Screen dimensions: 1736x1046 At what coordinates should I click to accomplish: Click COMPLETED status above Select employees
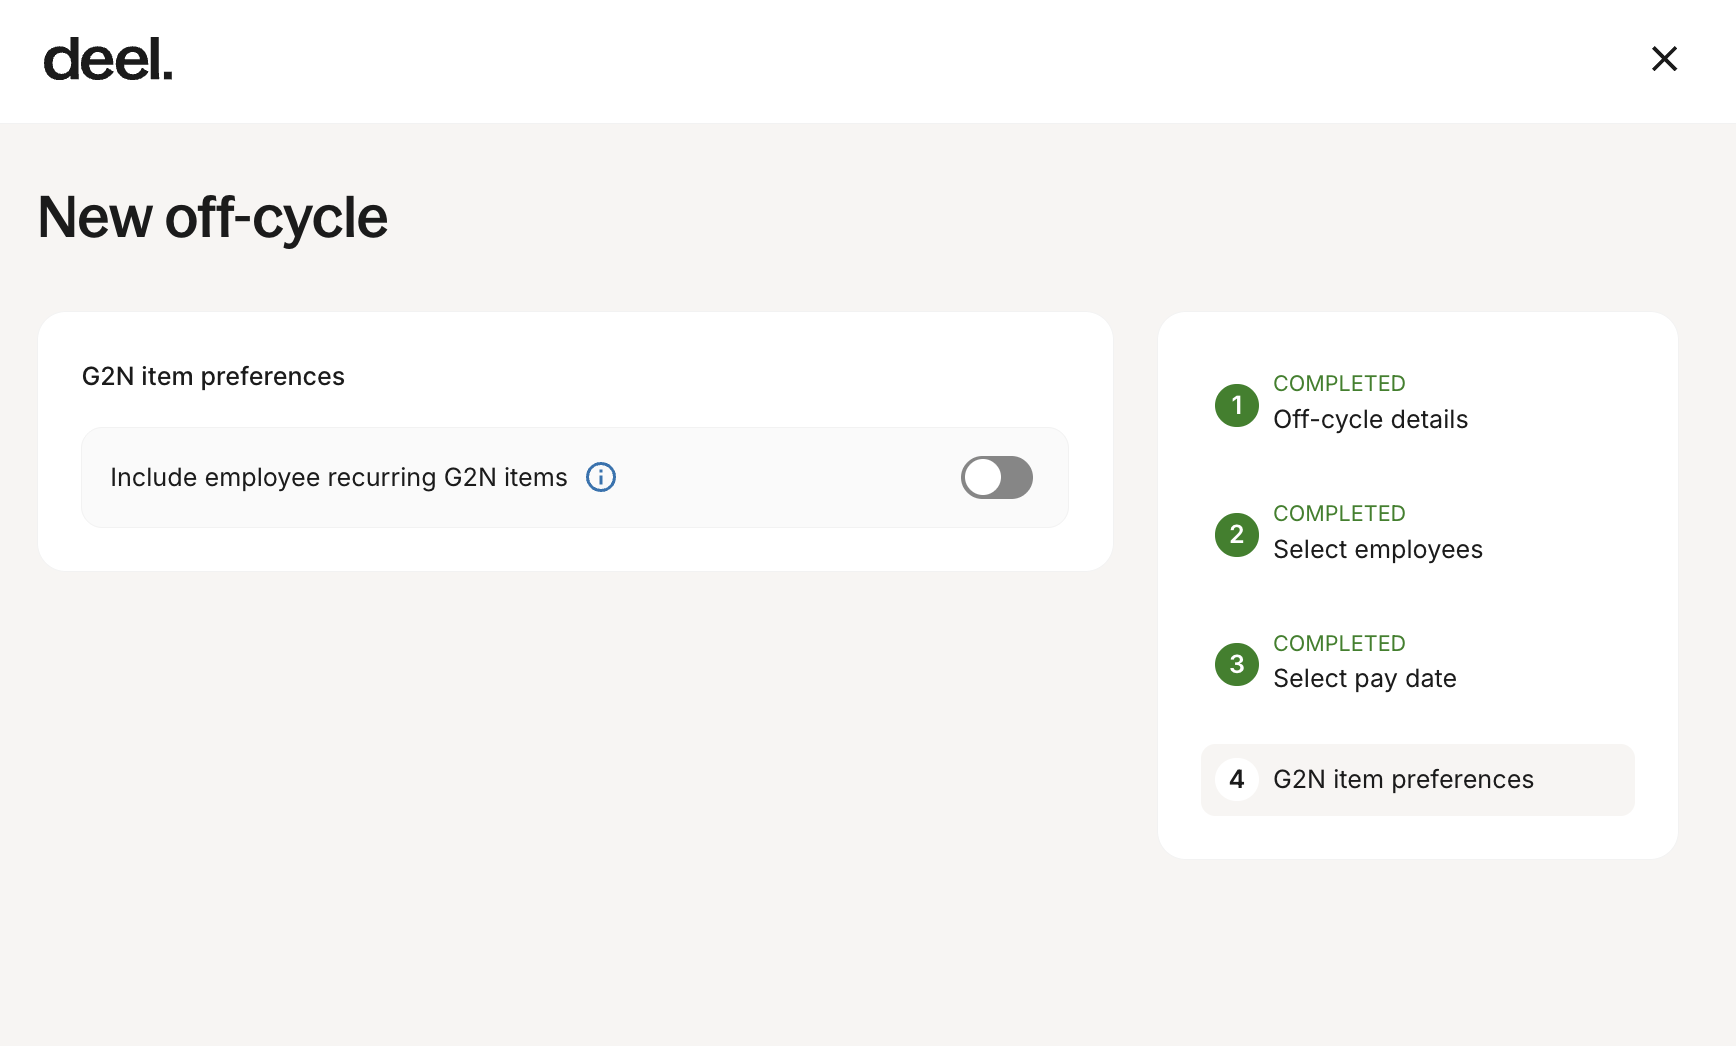pos(1339,514)
